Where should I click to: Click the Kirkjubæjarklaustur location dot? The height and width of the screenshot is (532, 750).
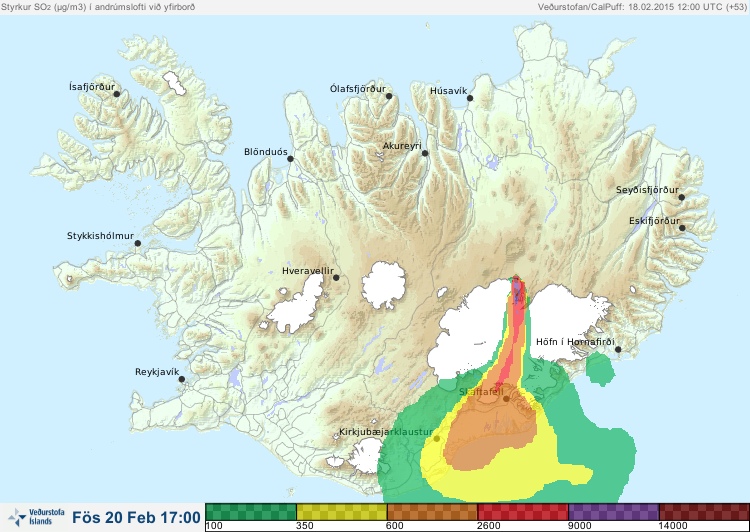(x=436, y=438)
